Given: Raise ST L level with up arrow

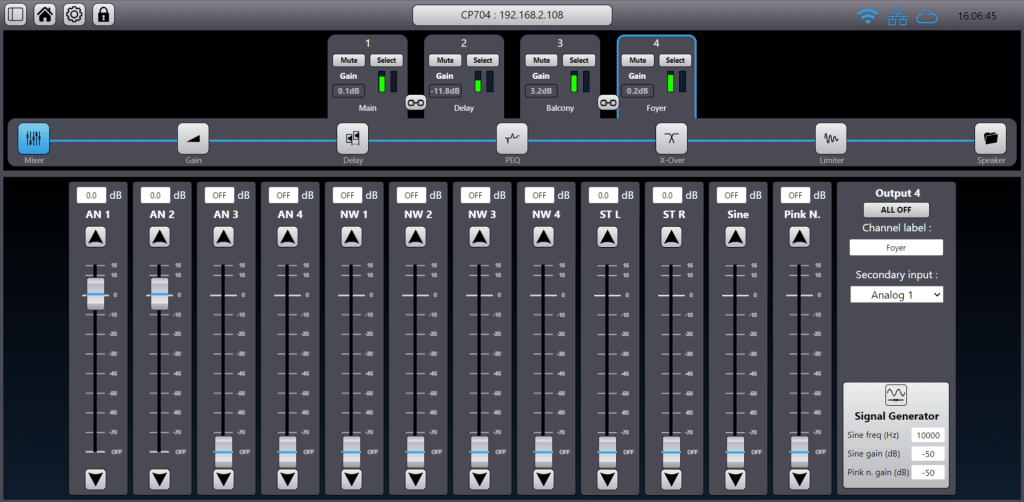Looking at the screenshot, I should (x=608, y=237).
